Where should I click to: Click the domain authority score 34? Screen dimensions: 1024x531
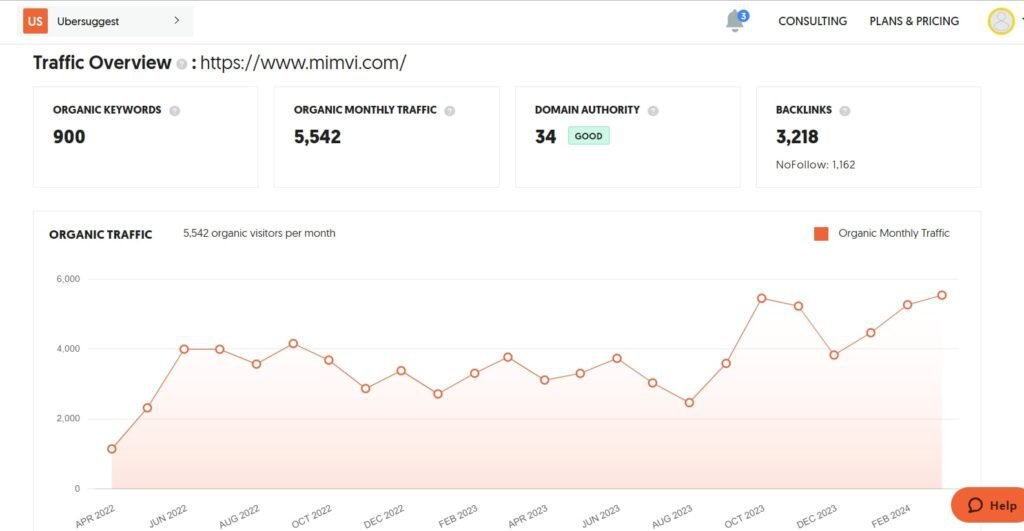tap(545, 137)
